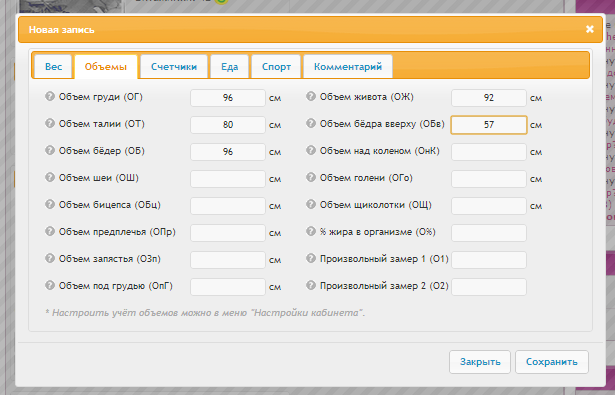The height and width of the screenshot is (395, 615).
Task: Click help icon next to Объем щиколотки (ОЩ)
Action: (311, 204)
